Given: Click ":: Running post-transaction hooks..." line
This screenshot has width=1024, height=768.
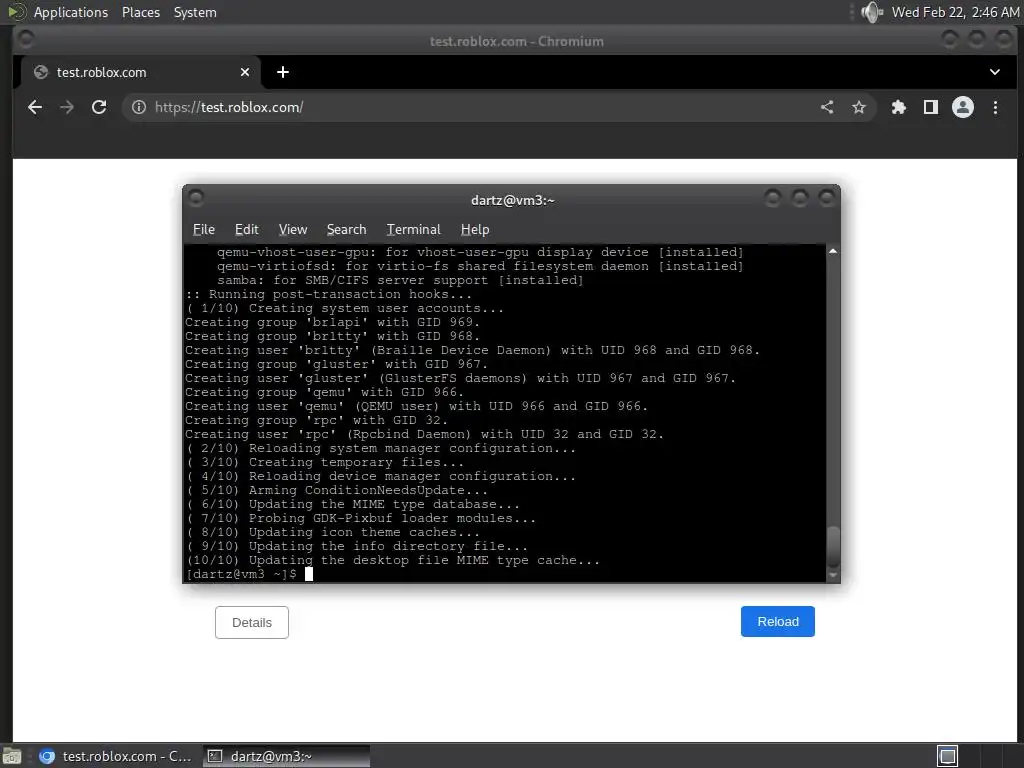Looking at the screenshot, I should pos(328,294).
